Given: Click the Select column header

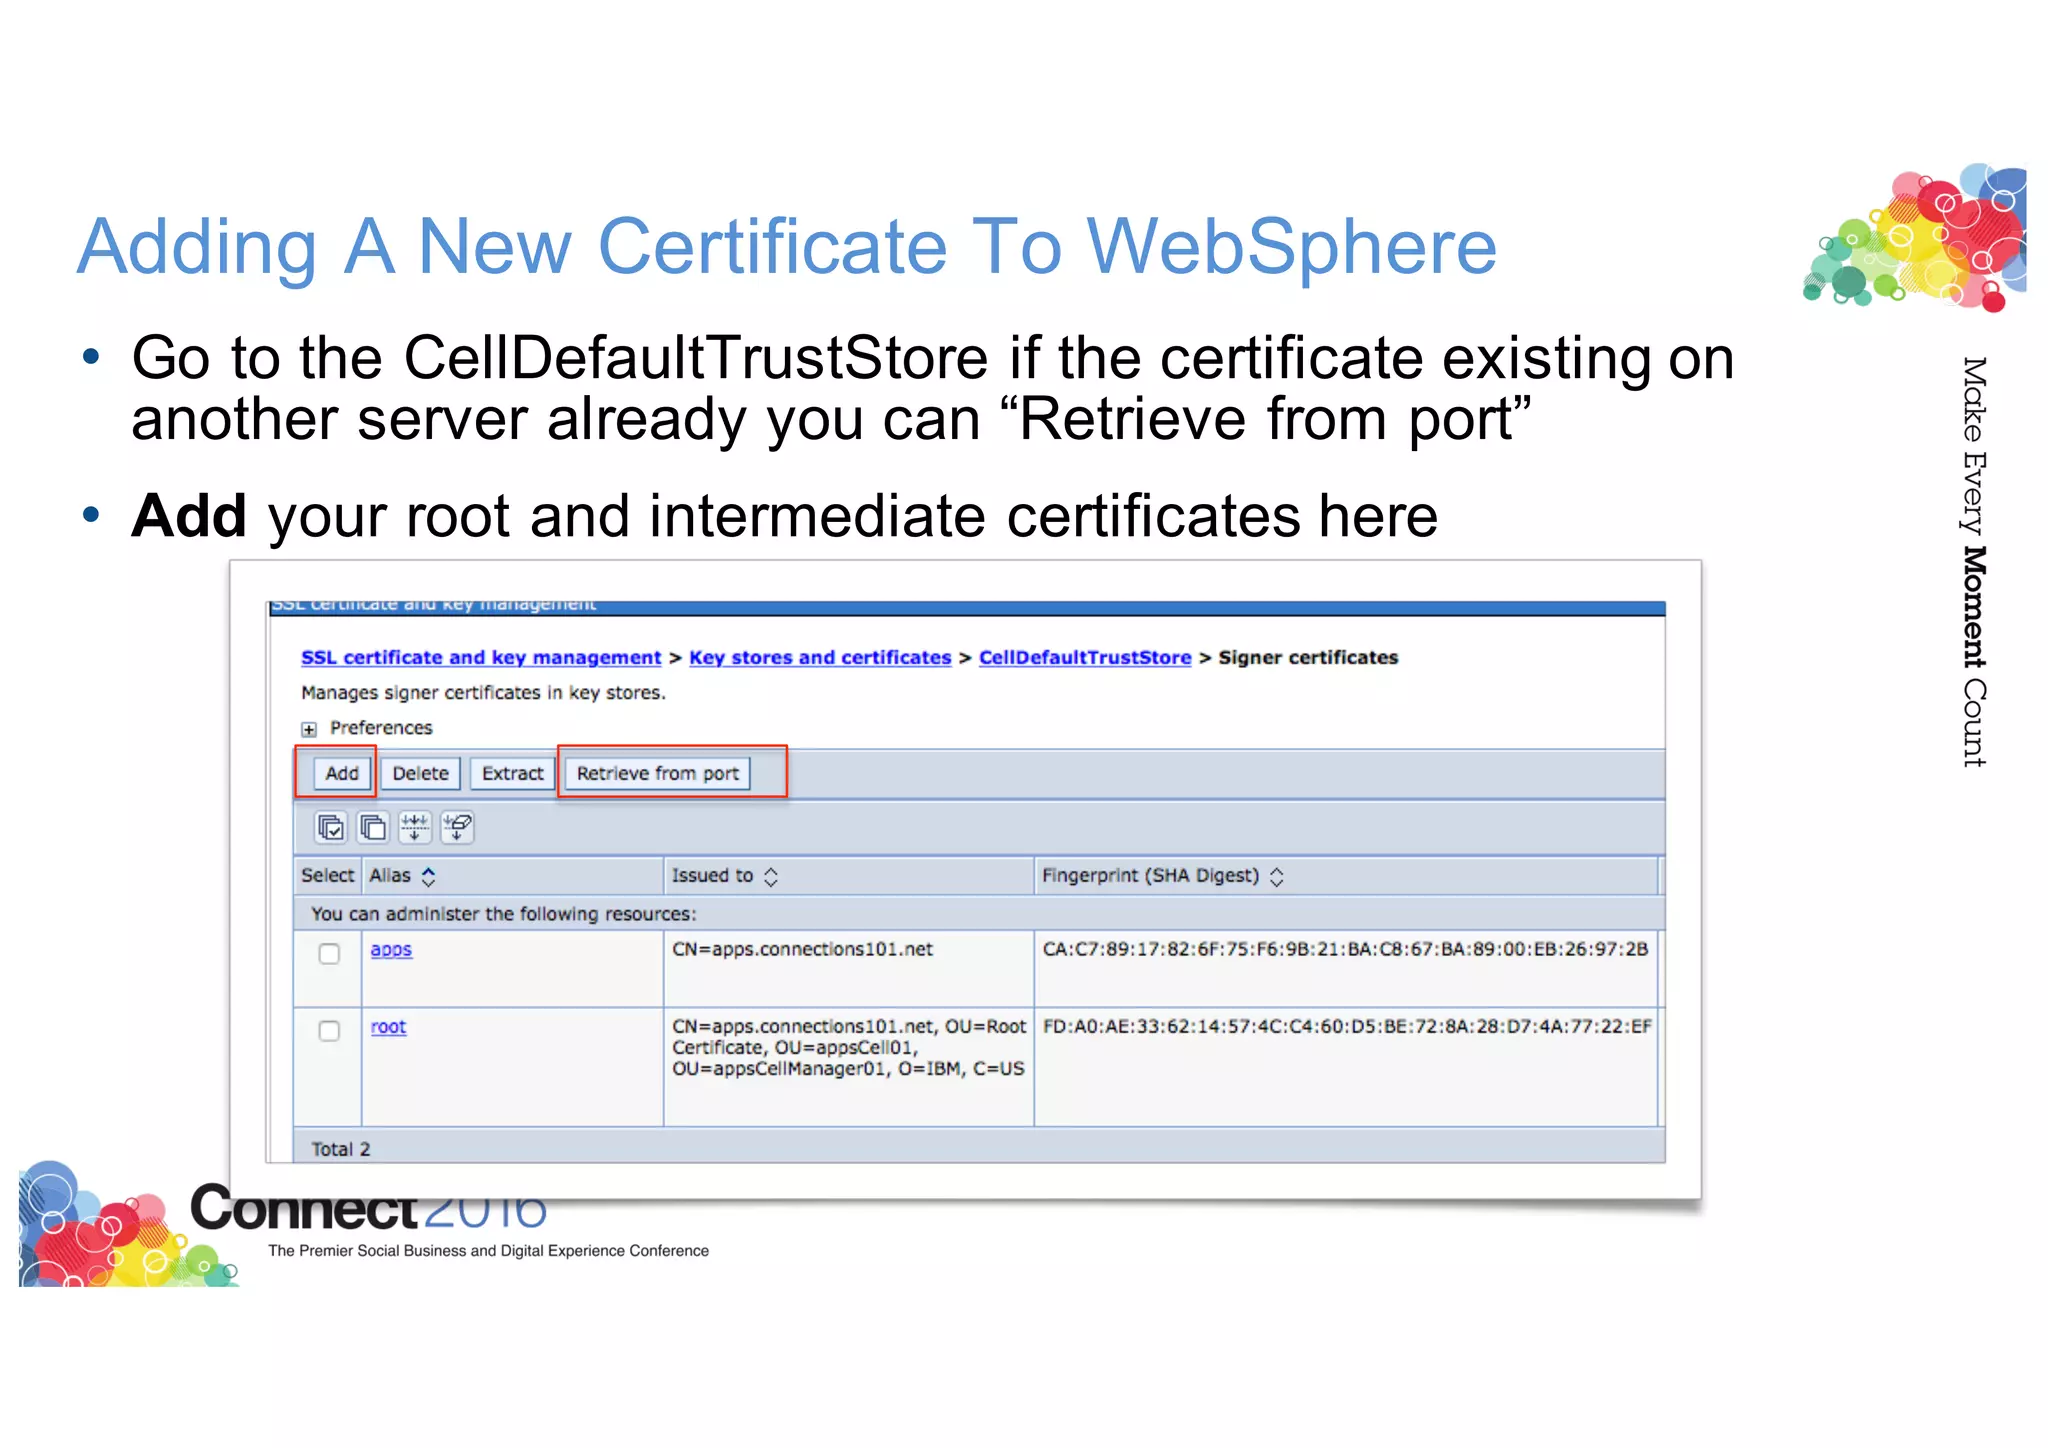Looking at the screenshot, I should [327, 876].
